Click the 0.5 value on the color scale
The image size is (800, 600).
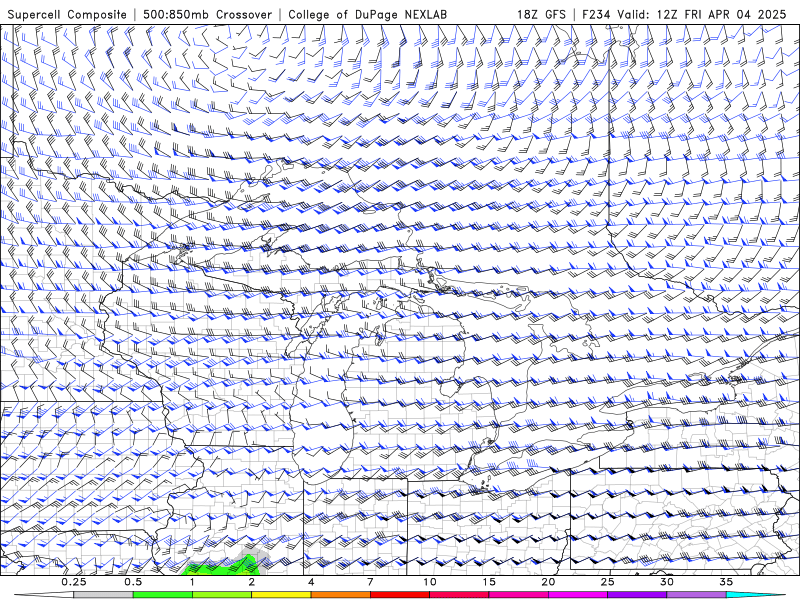(x=133, y=582)
